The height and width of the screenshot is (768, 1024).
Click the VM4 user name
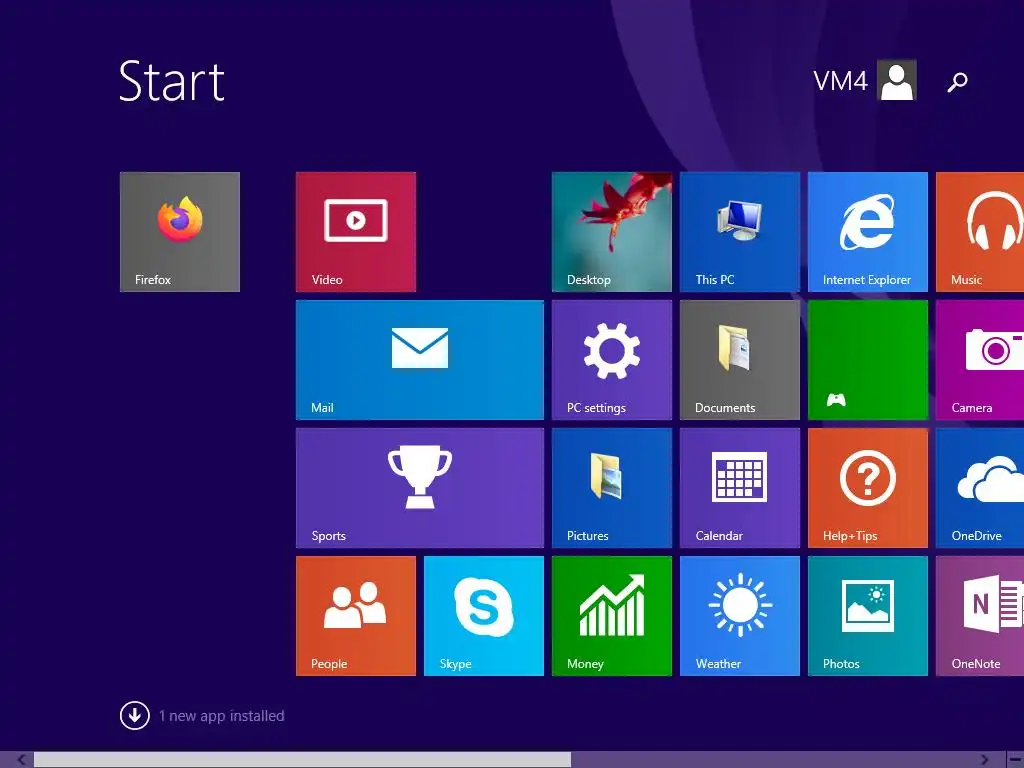[x=840, y=81]
